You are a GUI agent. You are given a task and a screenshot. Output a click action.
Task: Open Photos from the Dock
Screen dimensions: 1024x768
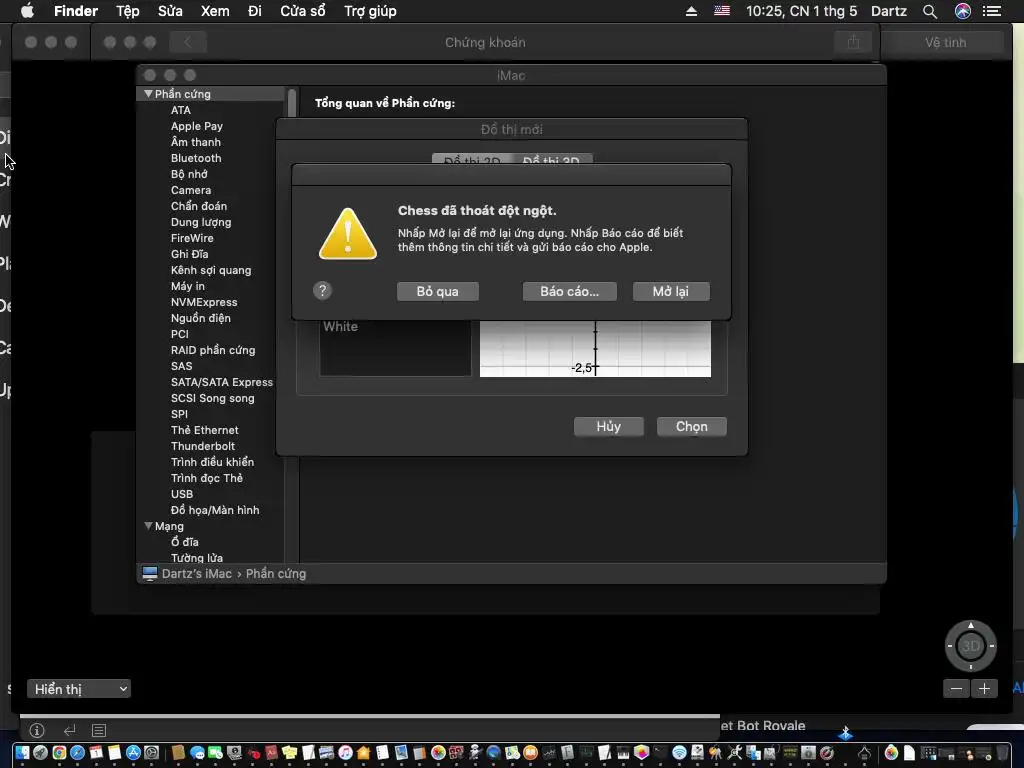[x=438, y=752]
